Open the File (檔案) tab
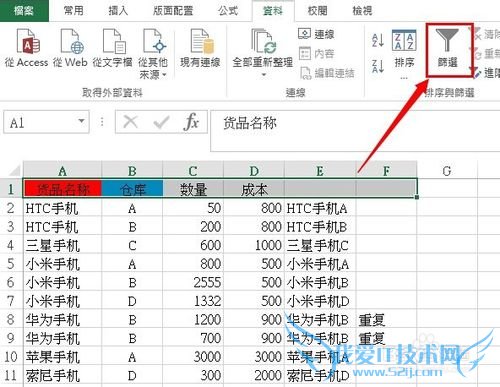The image size is (500, 387). (24, 11)
